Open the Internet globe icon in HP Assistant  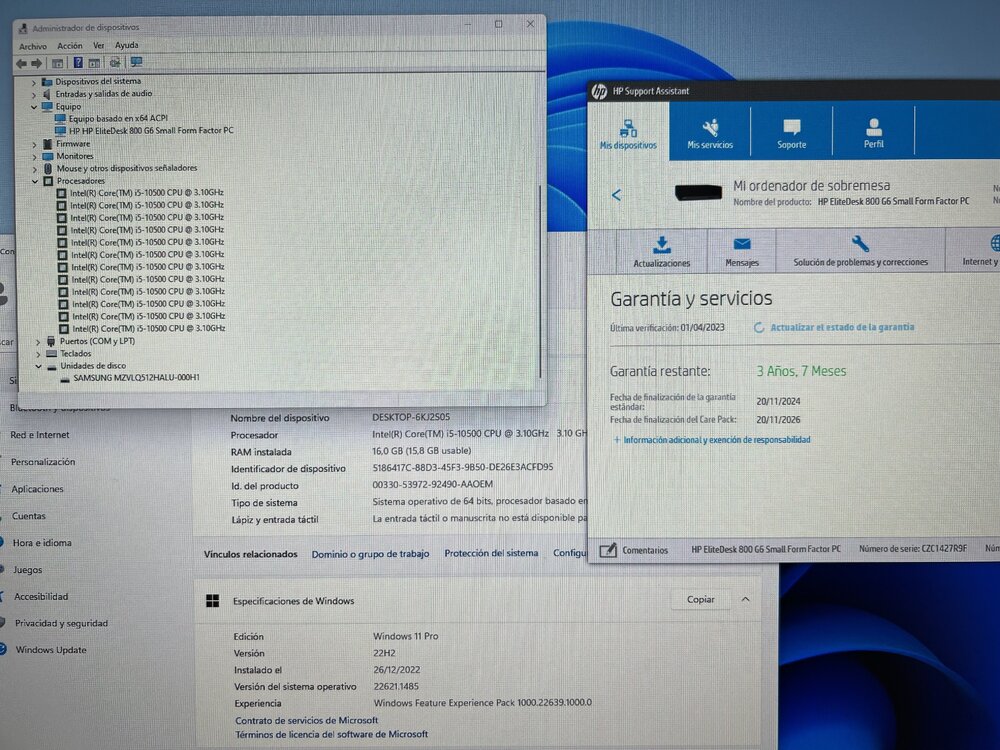(994, 243)
